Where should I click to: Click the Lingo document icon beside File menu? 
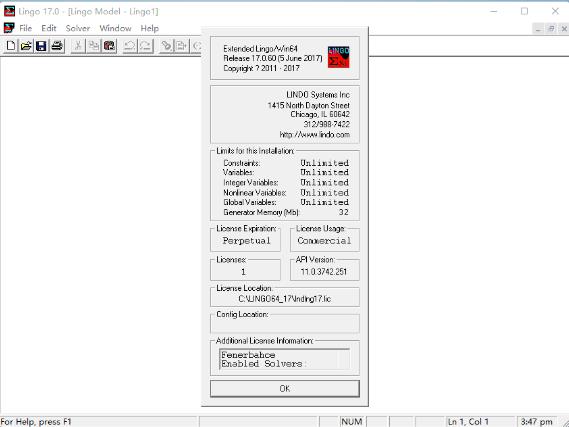tap(9, 28)
